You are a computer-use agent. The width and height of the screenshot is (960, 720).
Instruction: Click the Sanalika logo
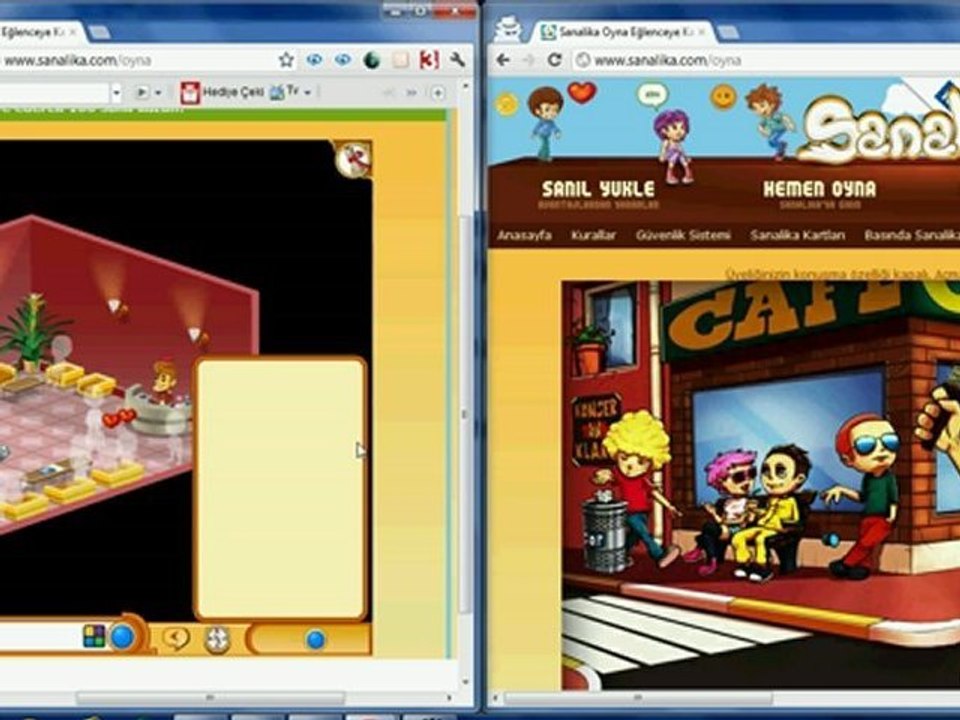tap(879, 130)
